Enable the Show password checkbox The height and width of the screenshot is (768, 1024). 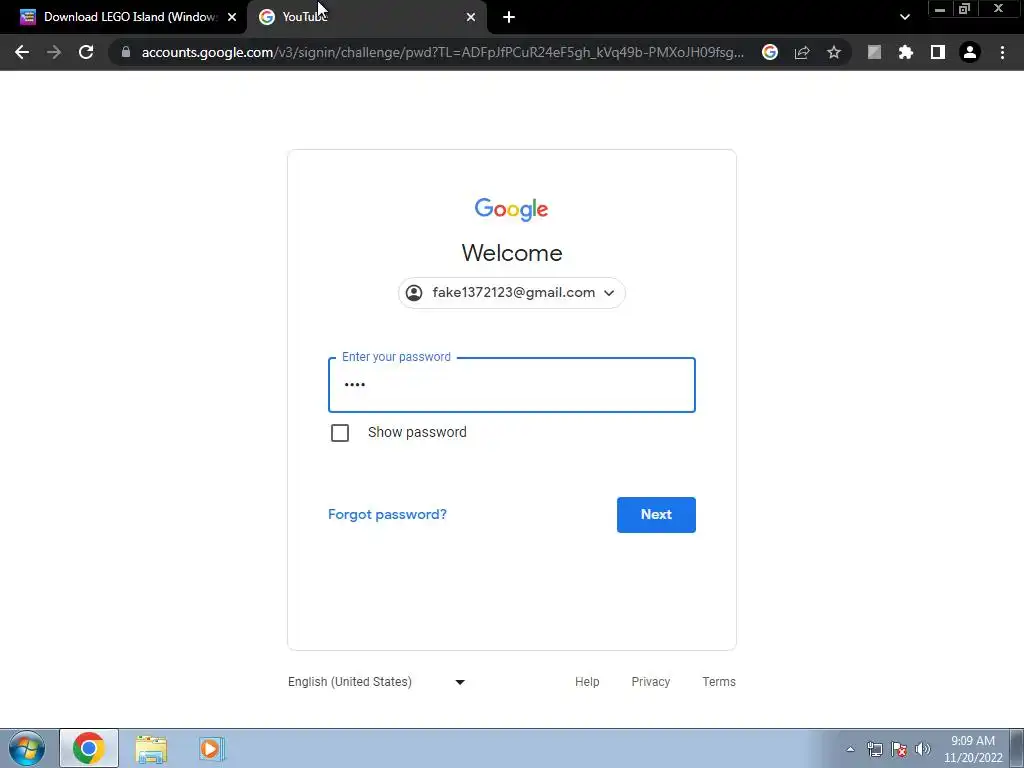pyautogui.click(x=340, y=432)
